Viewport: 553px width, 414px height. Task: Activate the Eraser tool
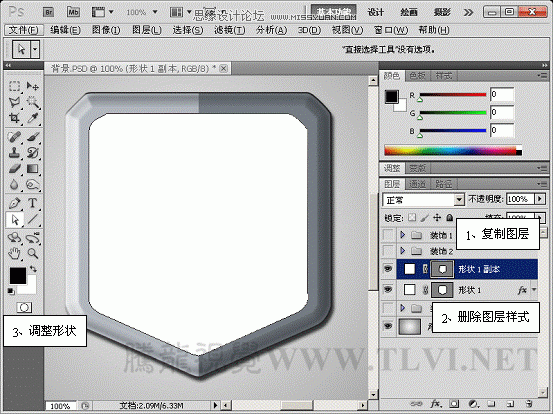(x=14, y=169)
